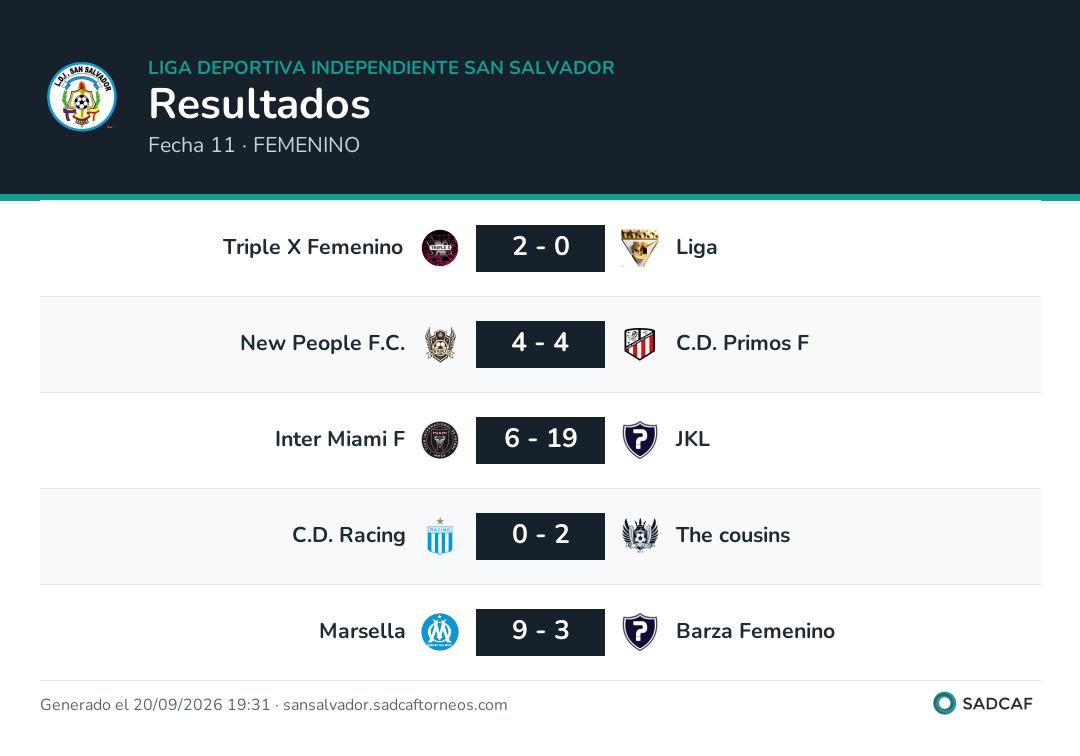Screen dimensions: 1080x756
Task: Click the Resultados heading
Action: (260, 104)
